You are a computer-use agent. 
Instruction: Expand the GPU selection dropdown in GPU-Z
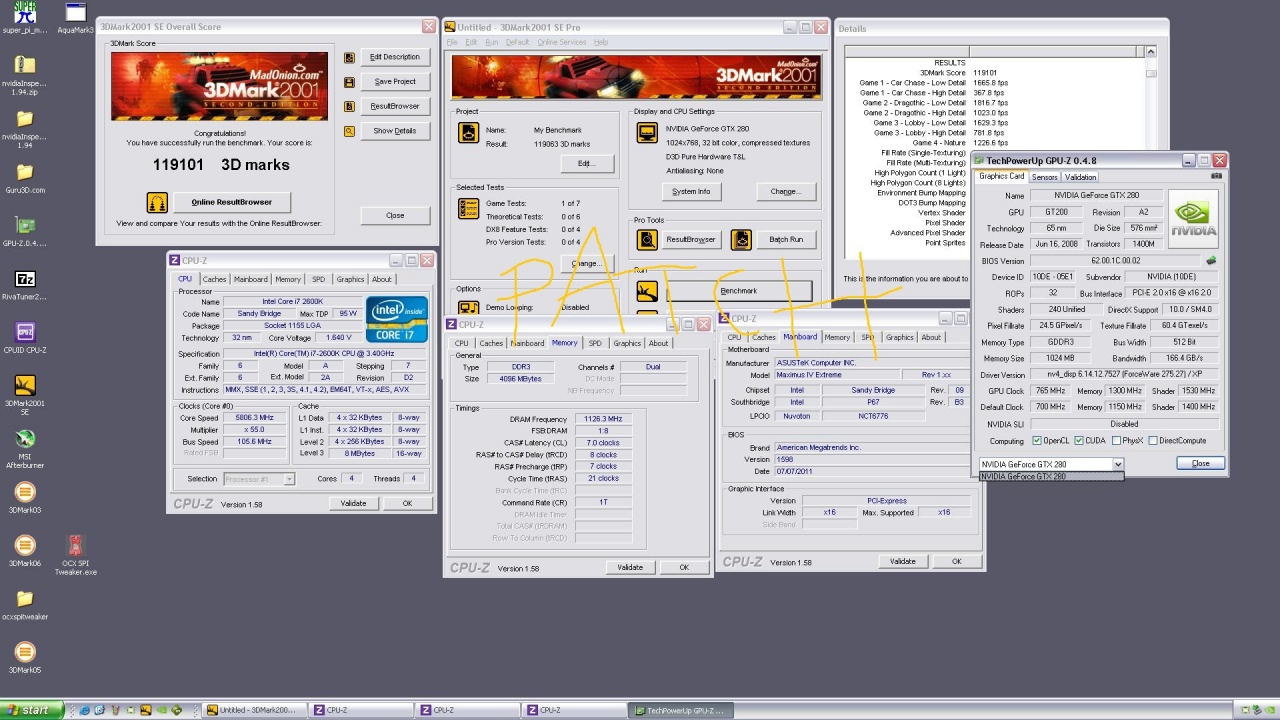tap(1118, 464)
